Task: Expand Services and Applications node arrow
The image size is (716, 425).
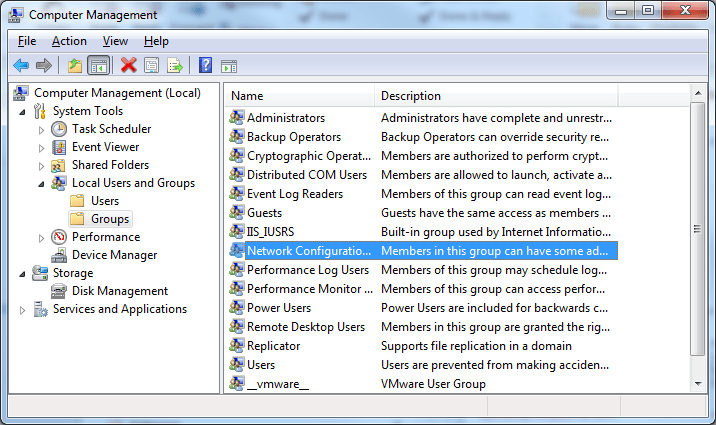Action: [22, 310]
